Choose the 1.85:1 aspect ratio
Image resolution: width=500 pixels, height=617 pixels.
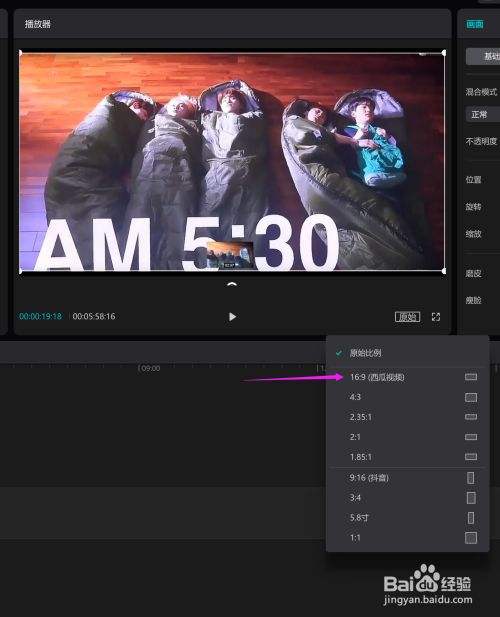[x=408, y=457]
